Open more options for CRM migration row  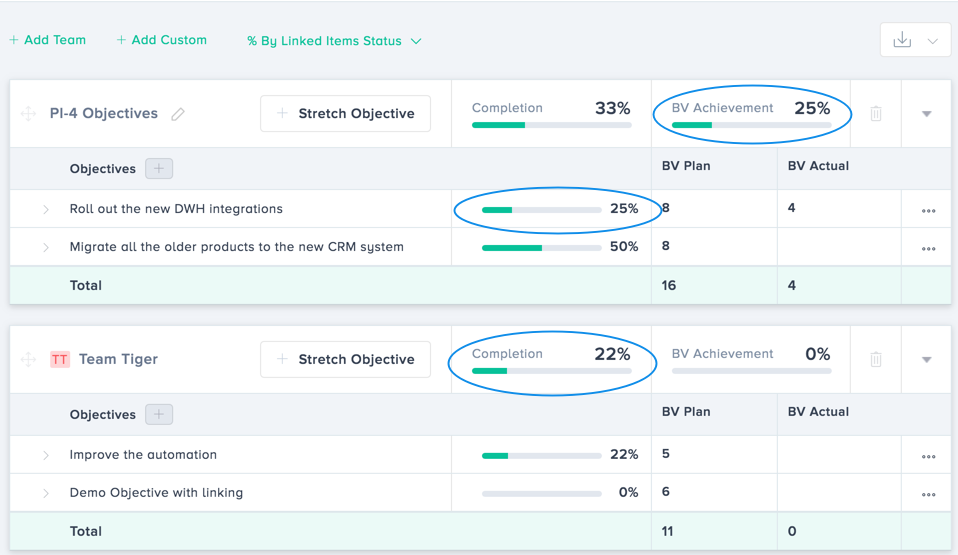click(929, 248)
